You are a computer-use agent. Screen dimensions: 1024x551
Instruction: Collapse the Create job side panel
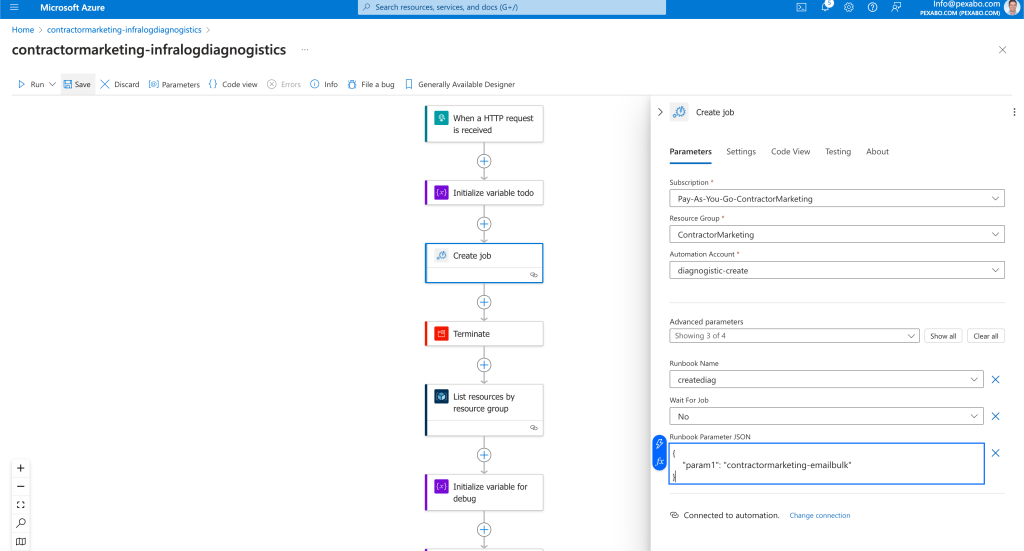[x=660, y=112]
